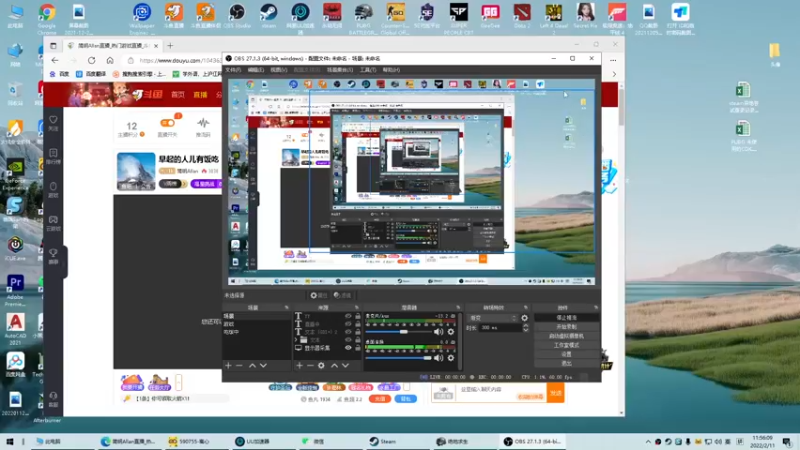Open Wallpaper Engine desktop shortcut
The image size is (800, 450).
coord(142,18)
